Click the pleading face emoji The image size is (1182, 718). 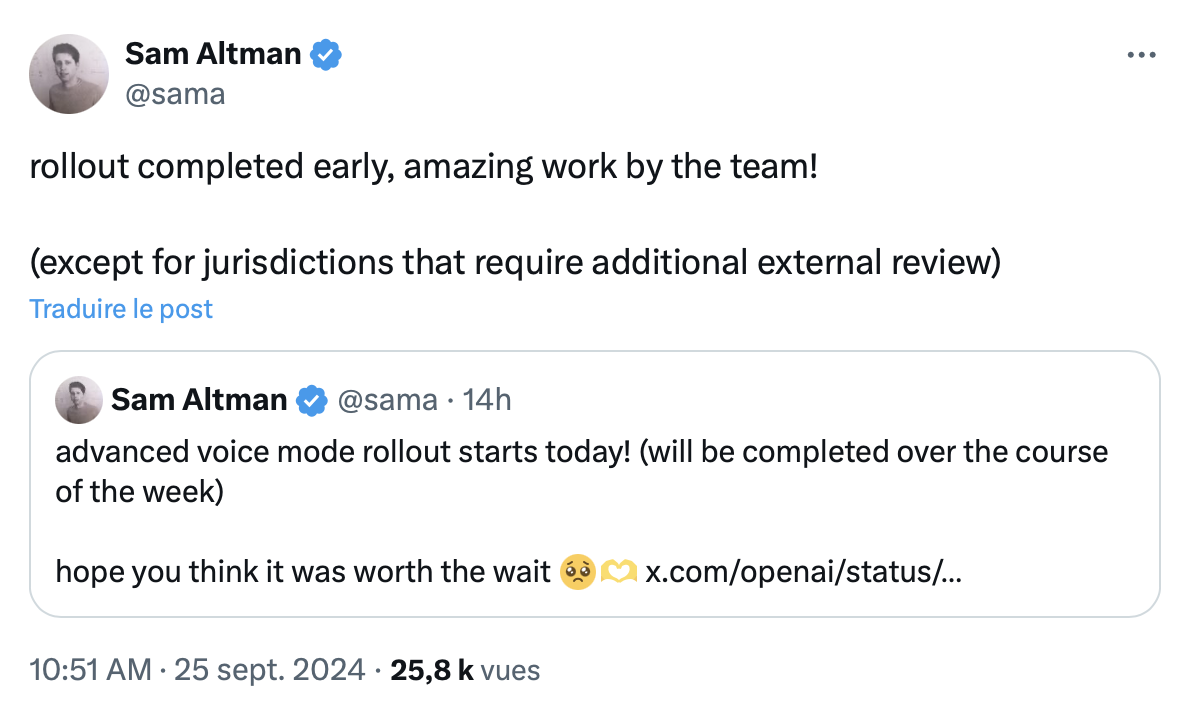tap(577, 572)
